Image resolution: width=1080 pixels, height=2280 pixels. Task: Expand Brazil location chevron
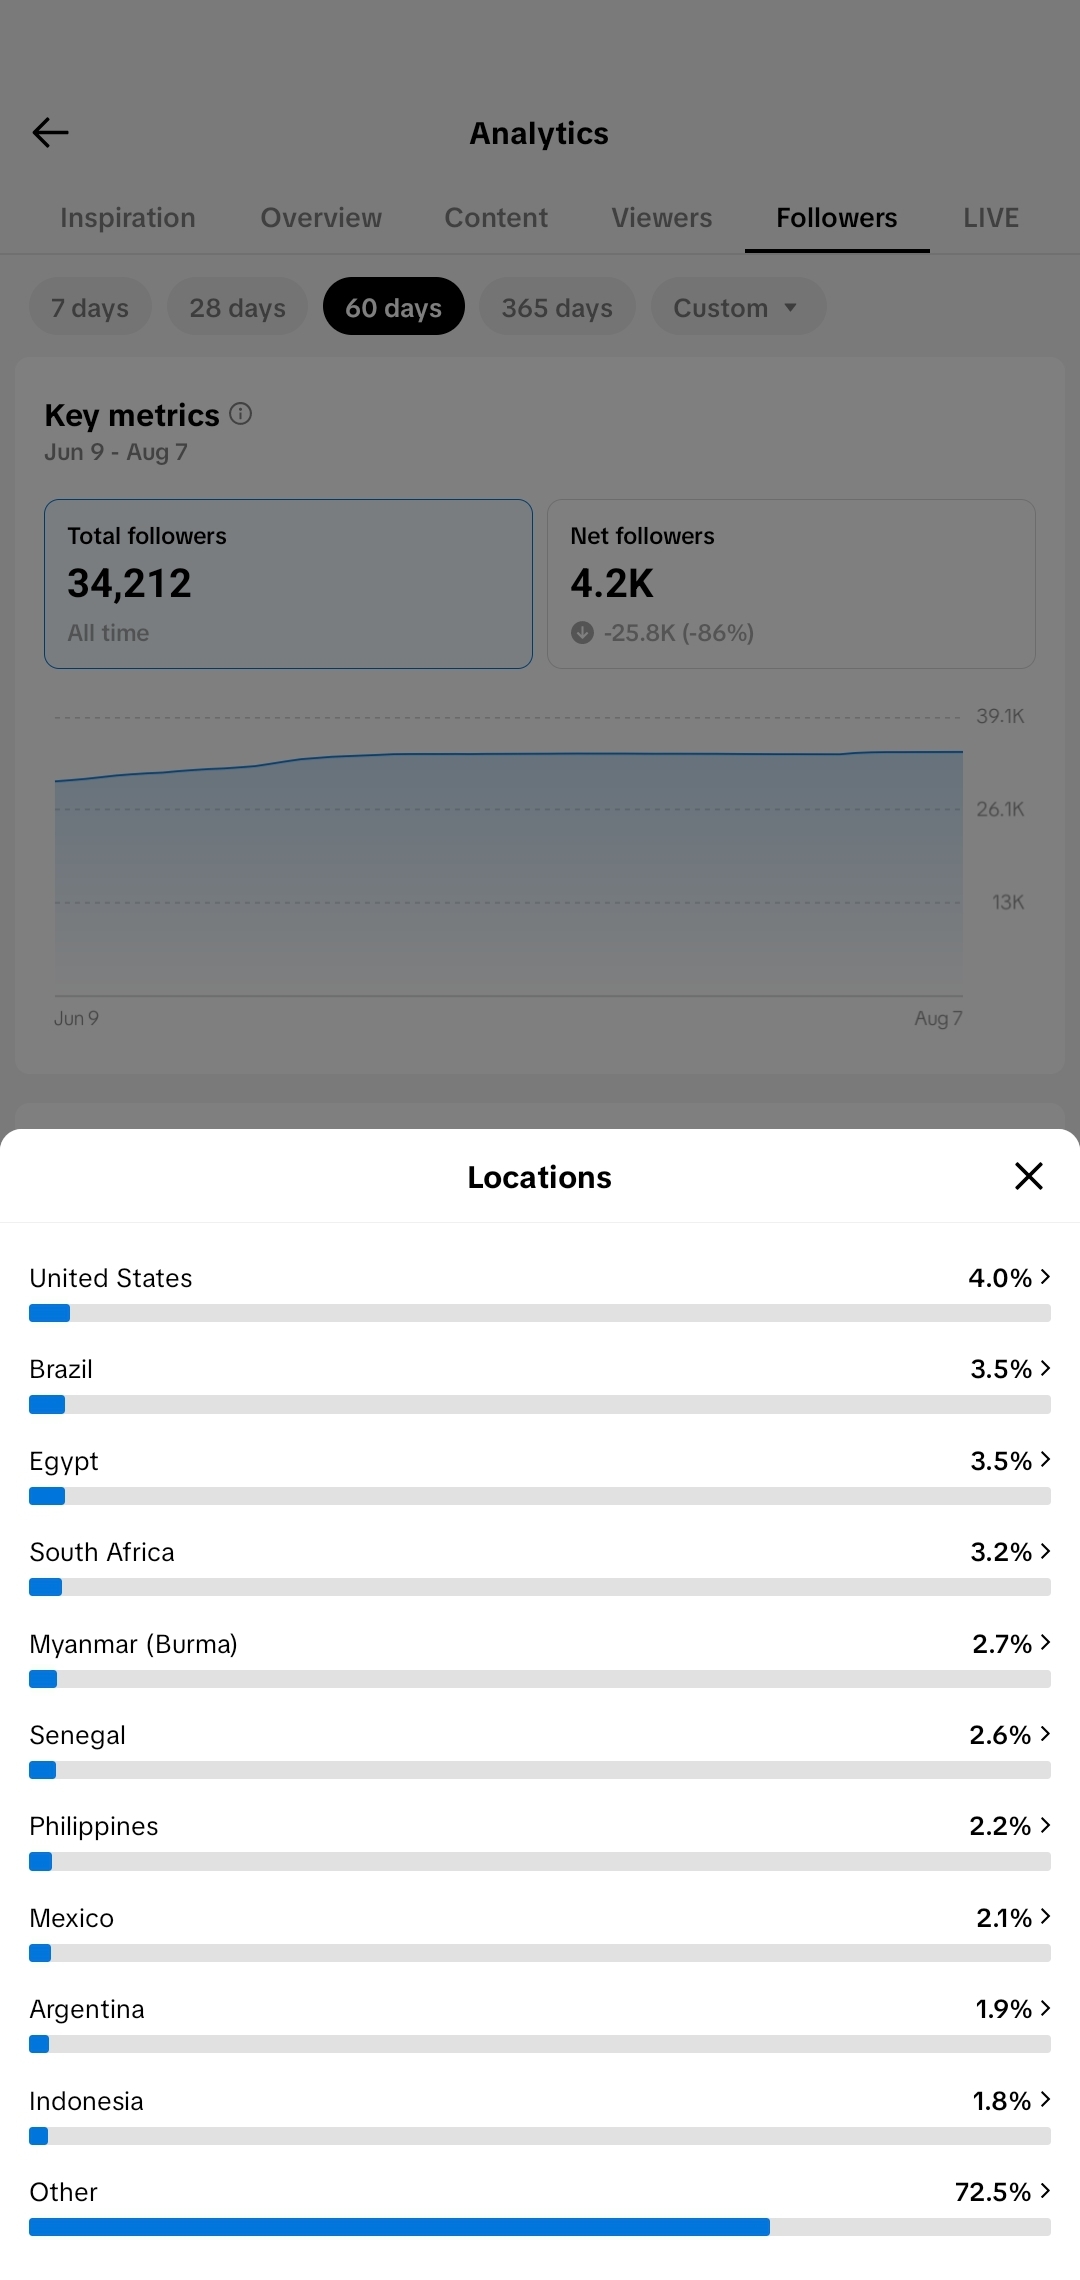pos(1045,1368)
